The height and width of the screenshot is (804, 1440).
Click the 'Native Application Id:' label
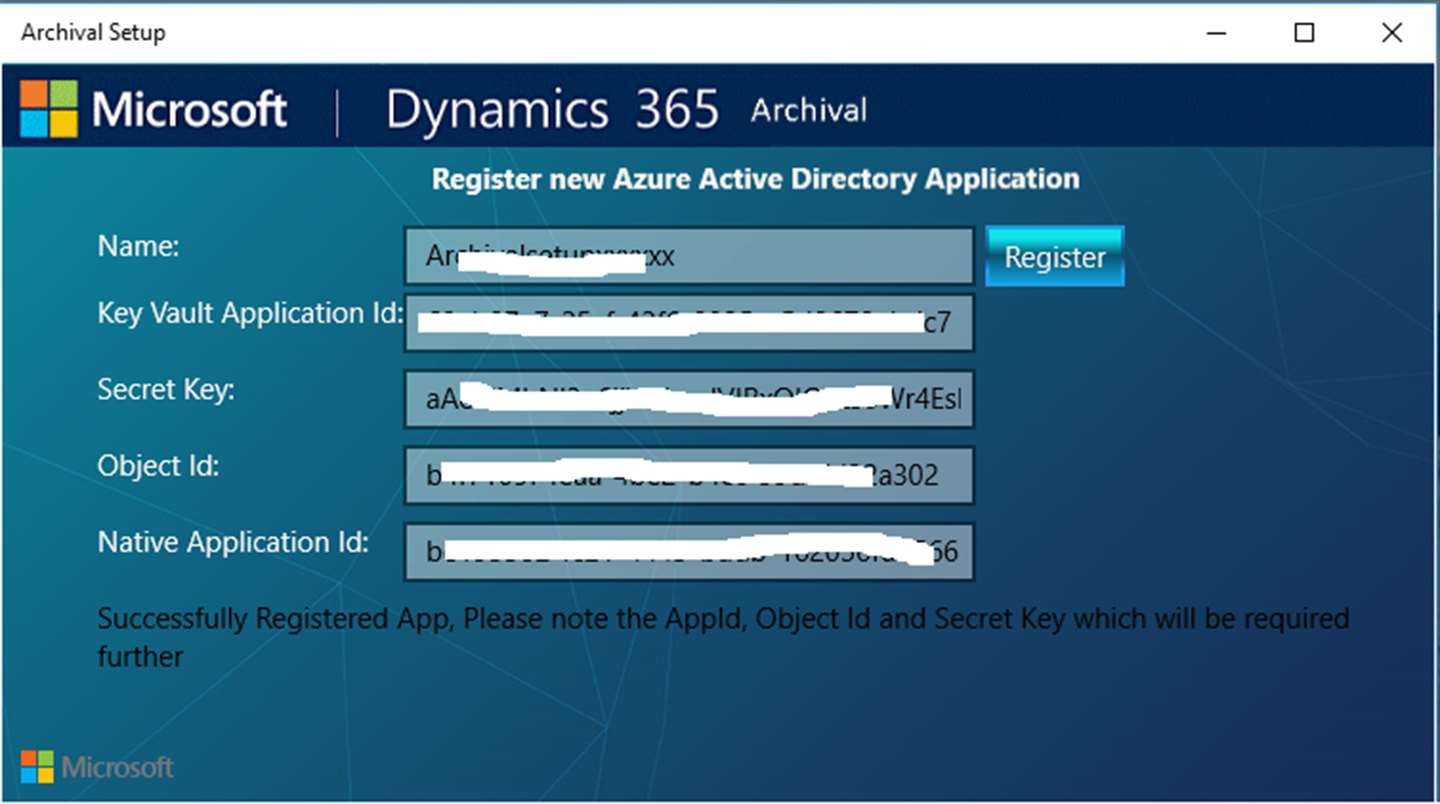[233, 542]
